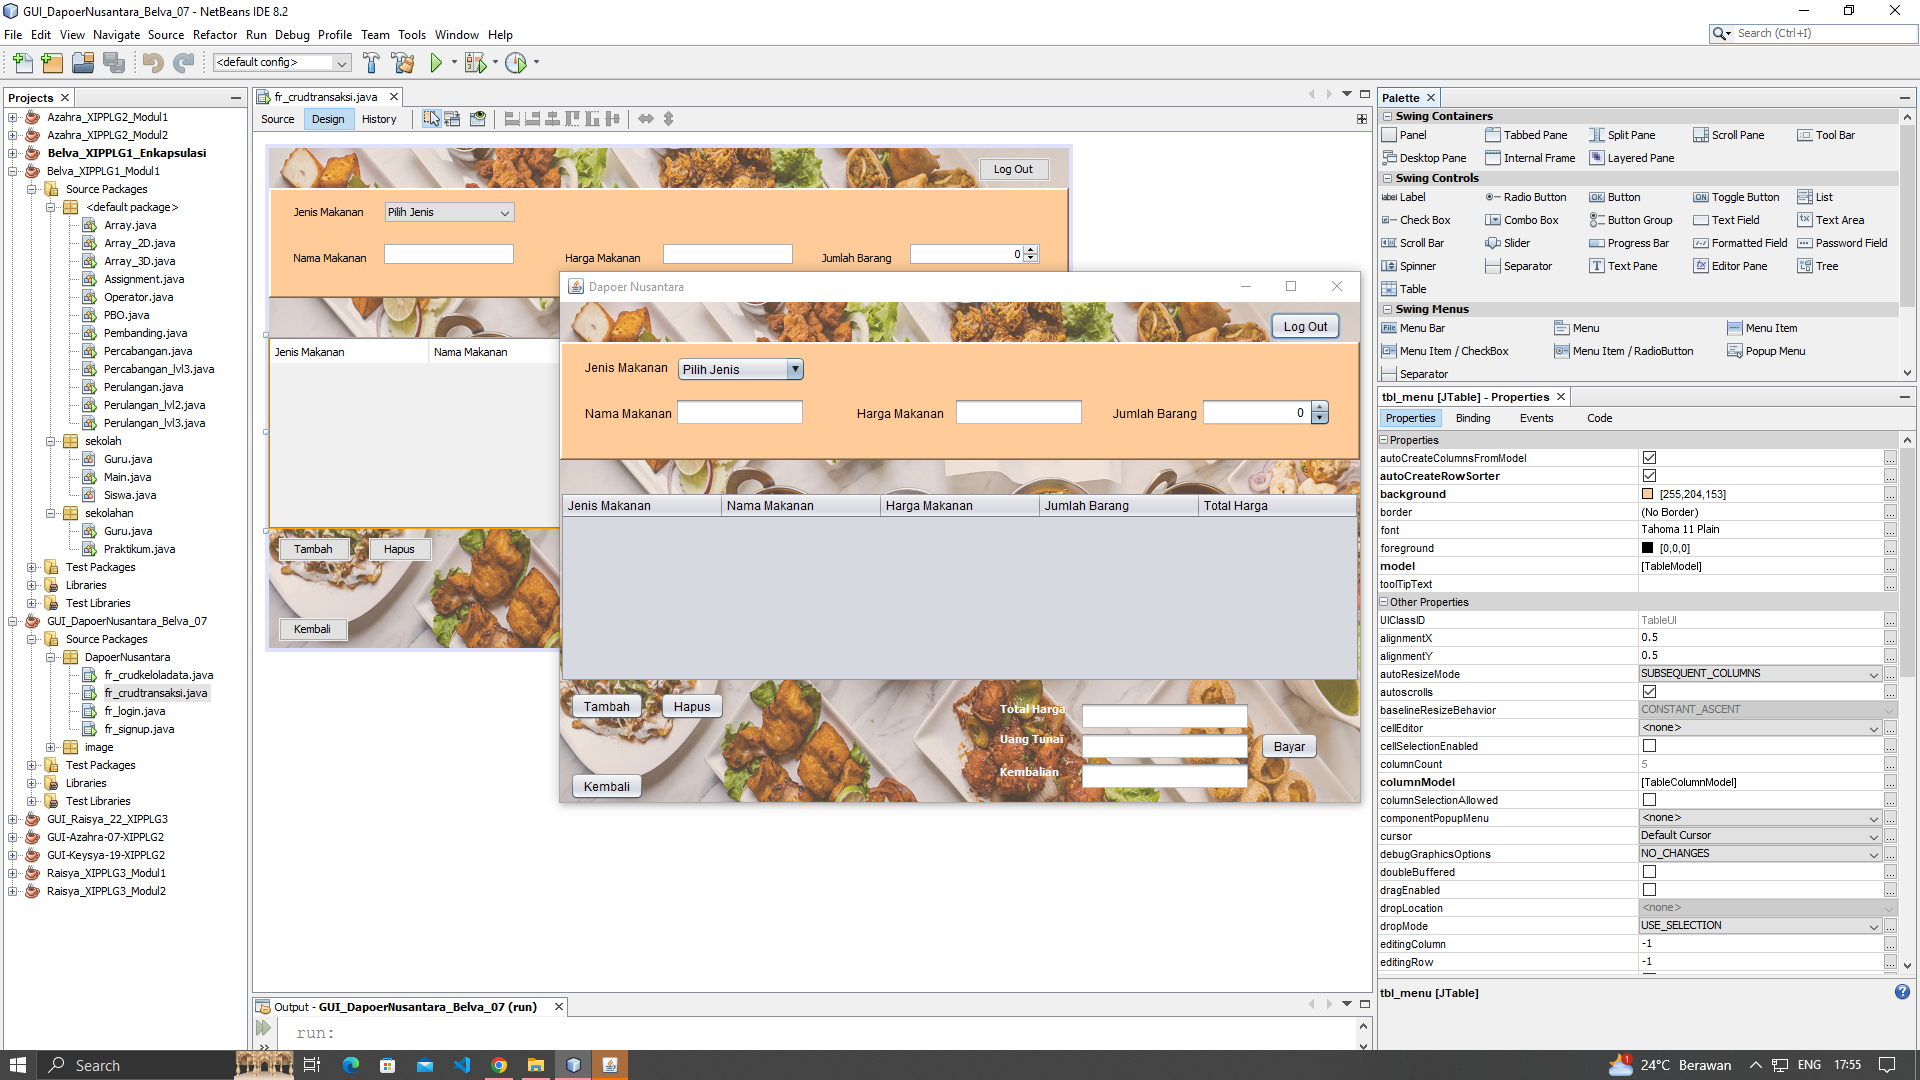Open the default config dropdown
The height and width of the screenshot is (1080, 1920).
pyautogui.click(x=341, y=63)
